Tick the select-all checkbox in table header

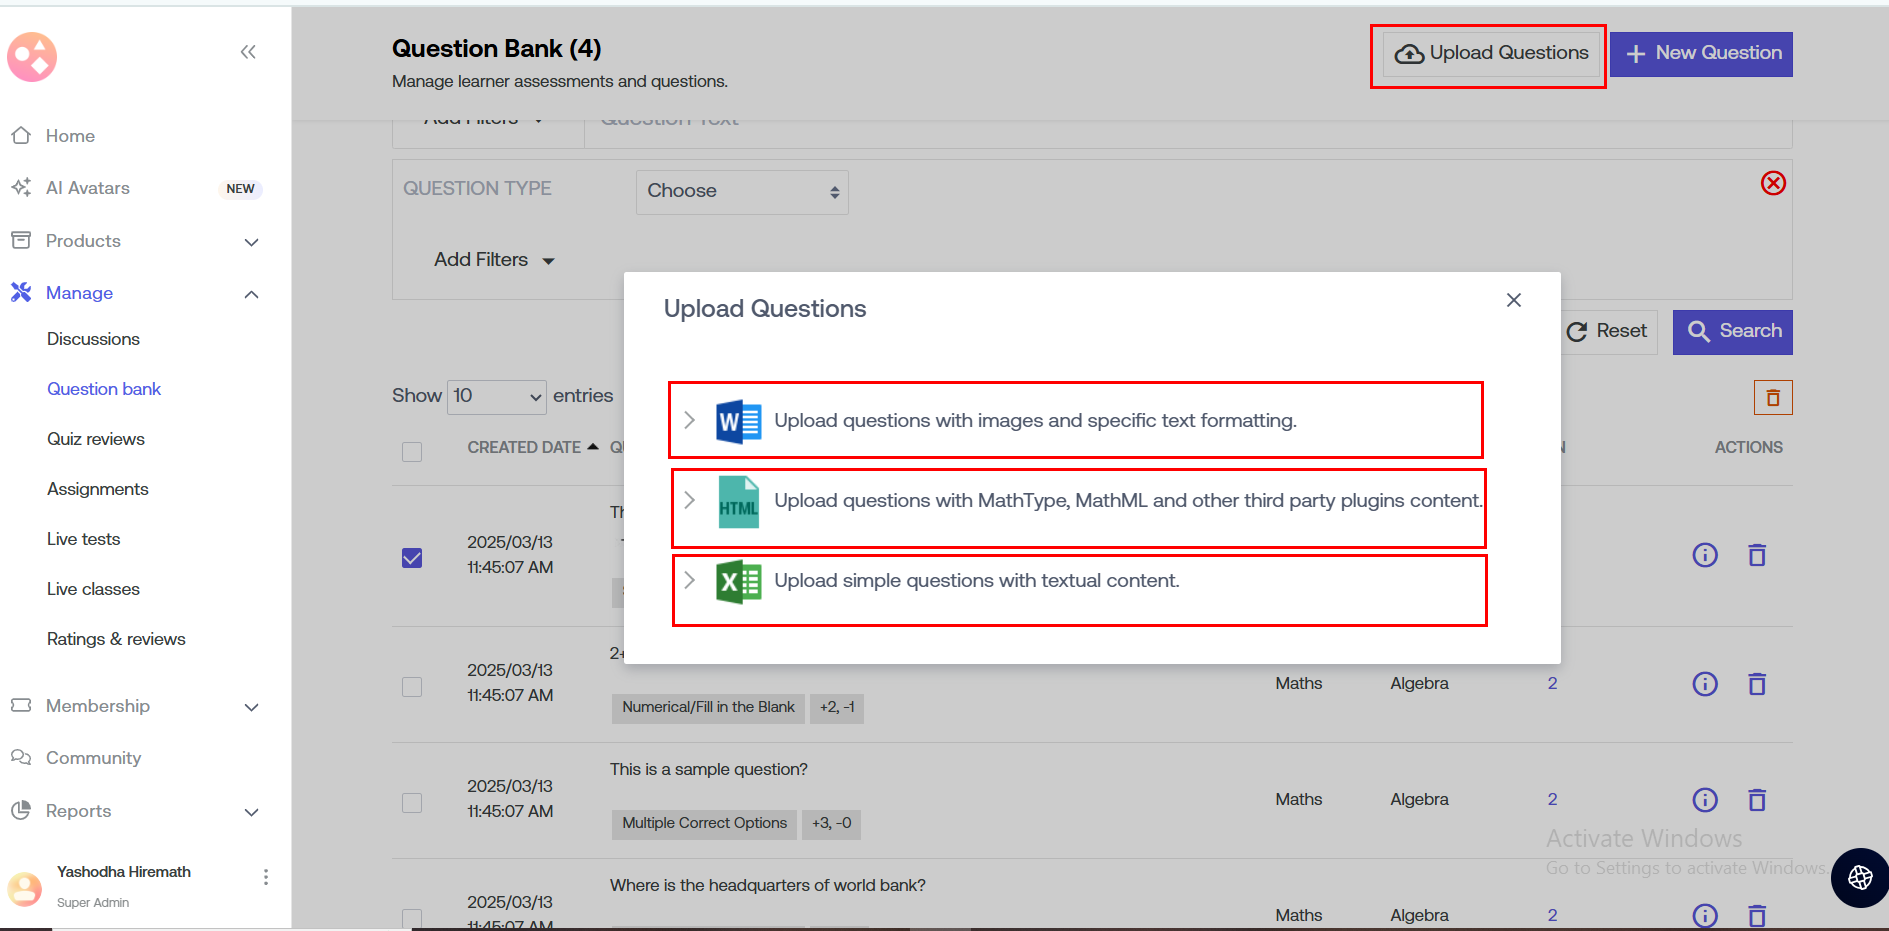pos(412,452)
